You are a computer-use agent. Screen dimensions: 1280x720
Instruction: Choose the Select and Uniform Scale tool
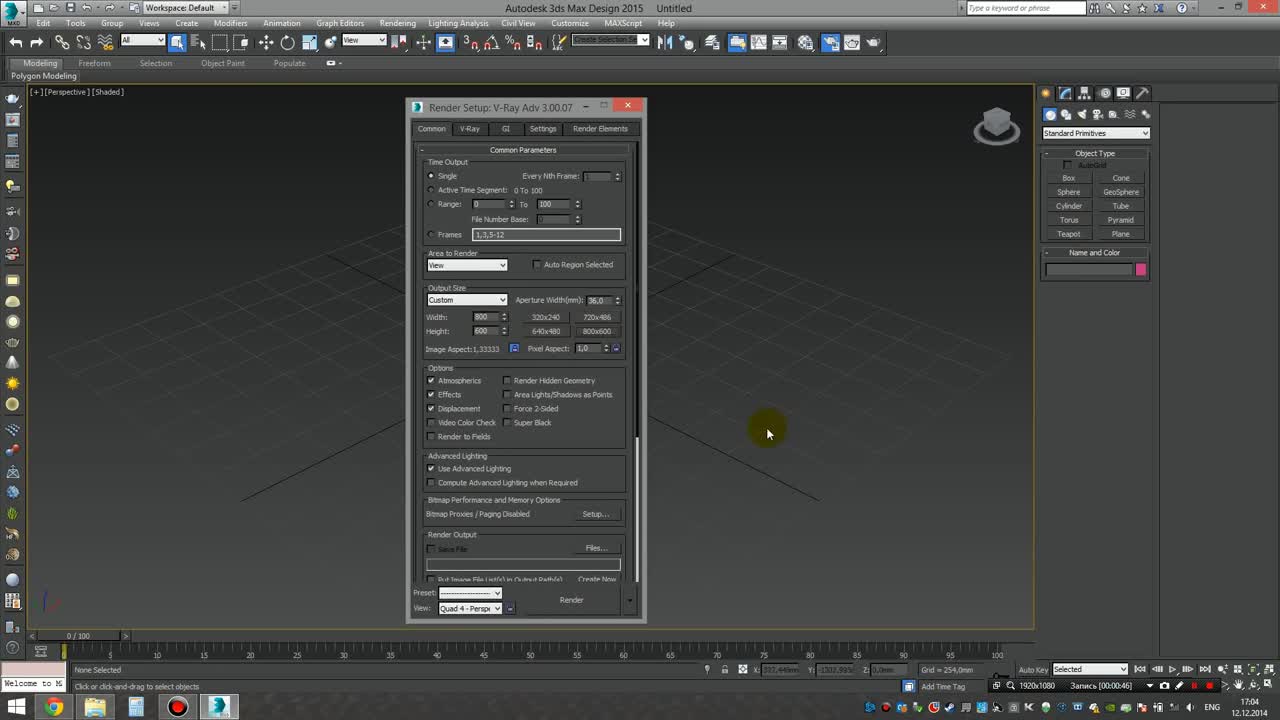click(309, 42)
